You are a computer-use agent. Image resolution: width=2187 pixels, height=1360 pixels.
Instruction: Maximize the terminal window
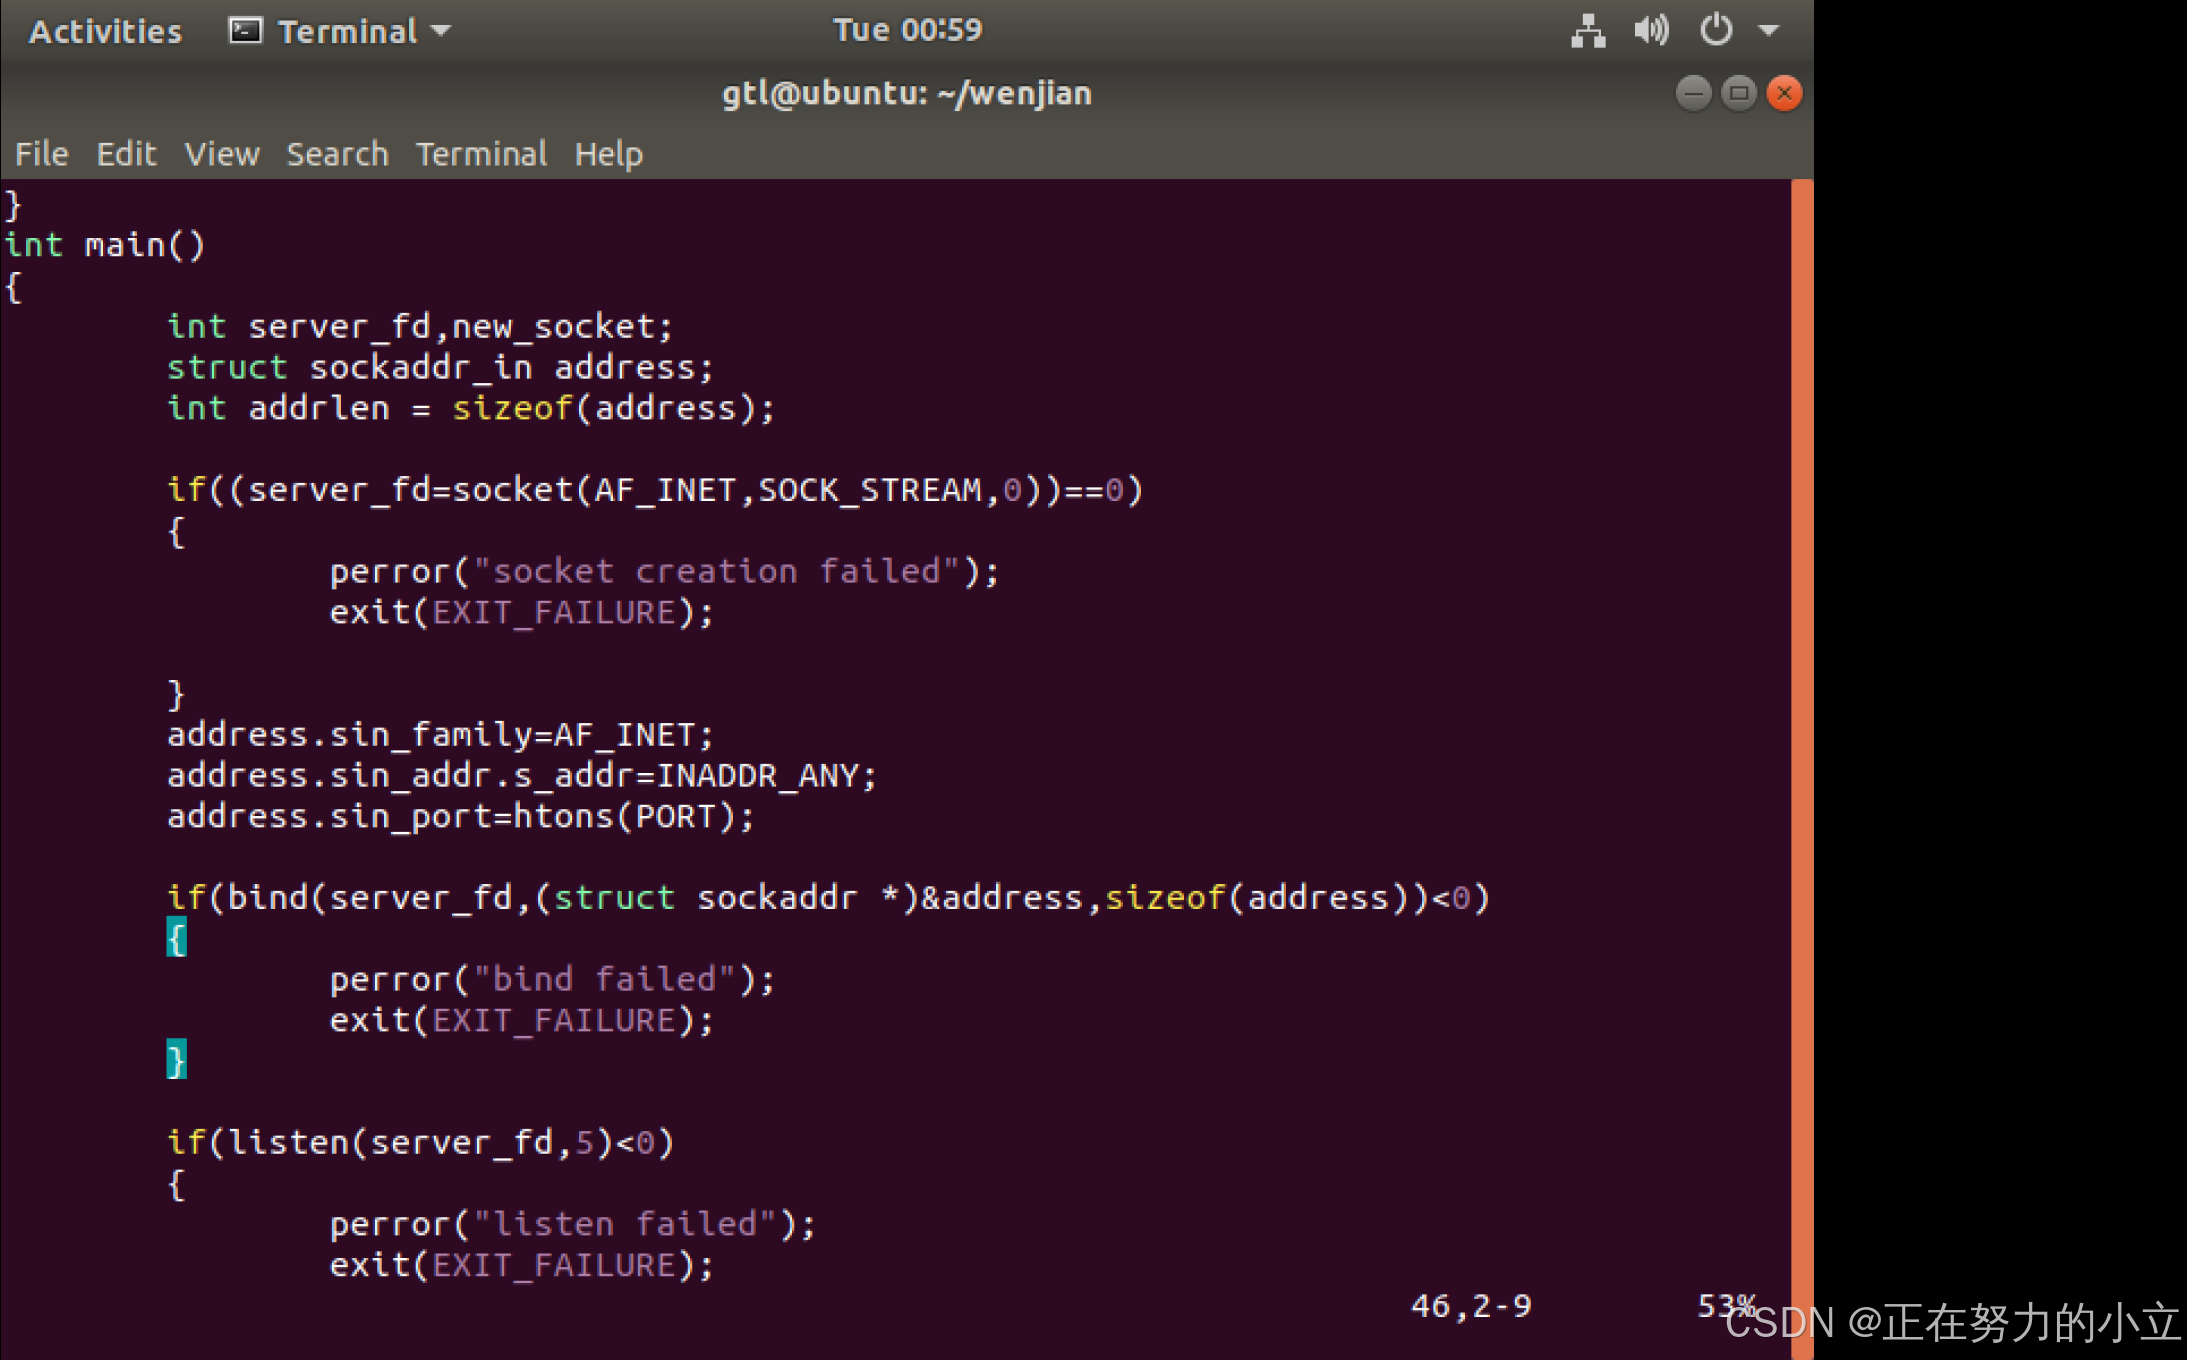coord(1739,93)
